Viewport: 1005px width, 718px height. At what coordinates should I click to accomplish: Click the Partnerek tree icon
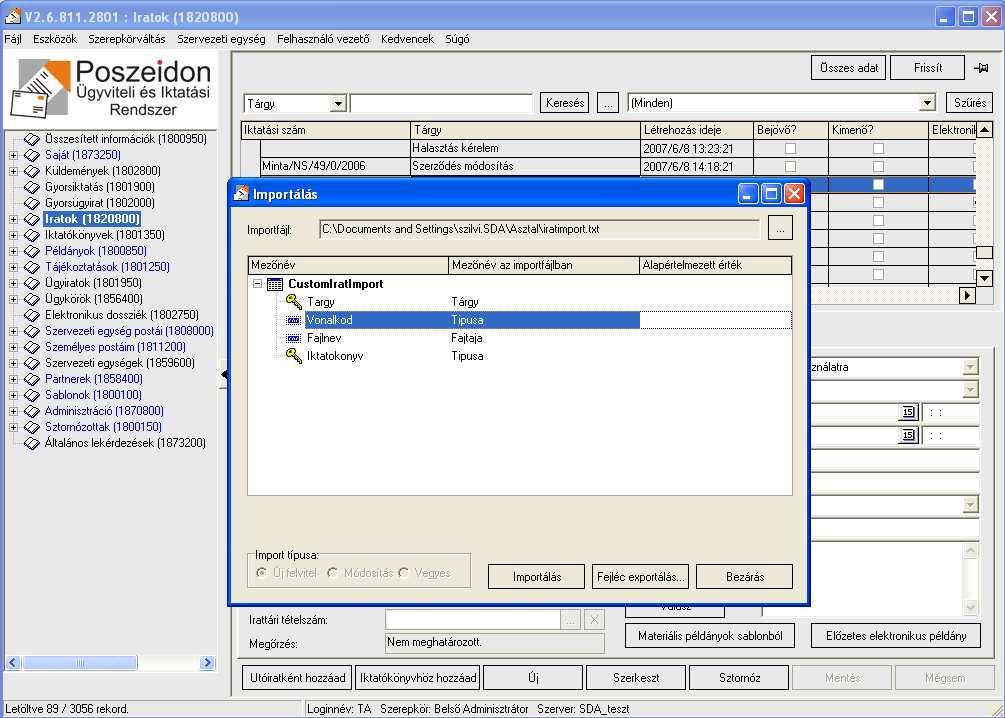tap(32, 379)
